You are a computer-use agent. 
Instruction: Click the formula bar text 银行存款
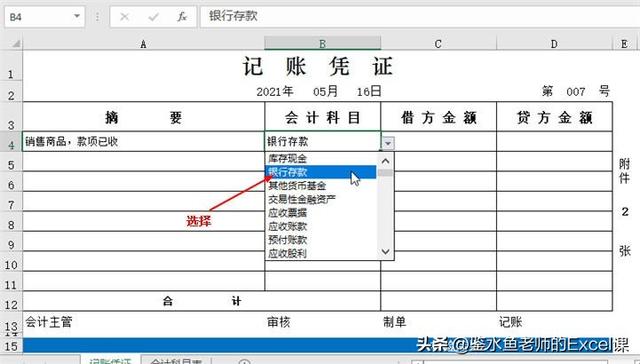pos(233,16)
